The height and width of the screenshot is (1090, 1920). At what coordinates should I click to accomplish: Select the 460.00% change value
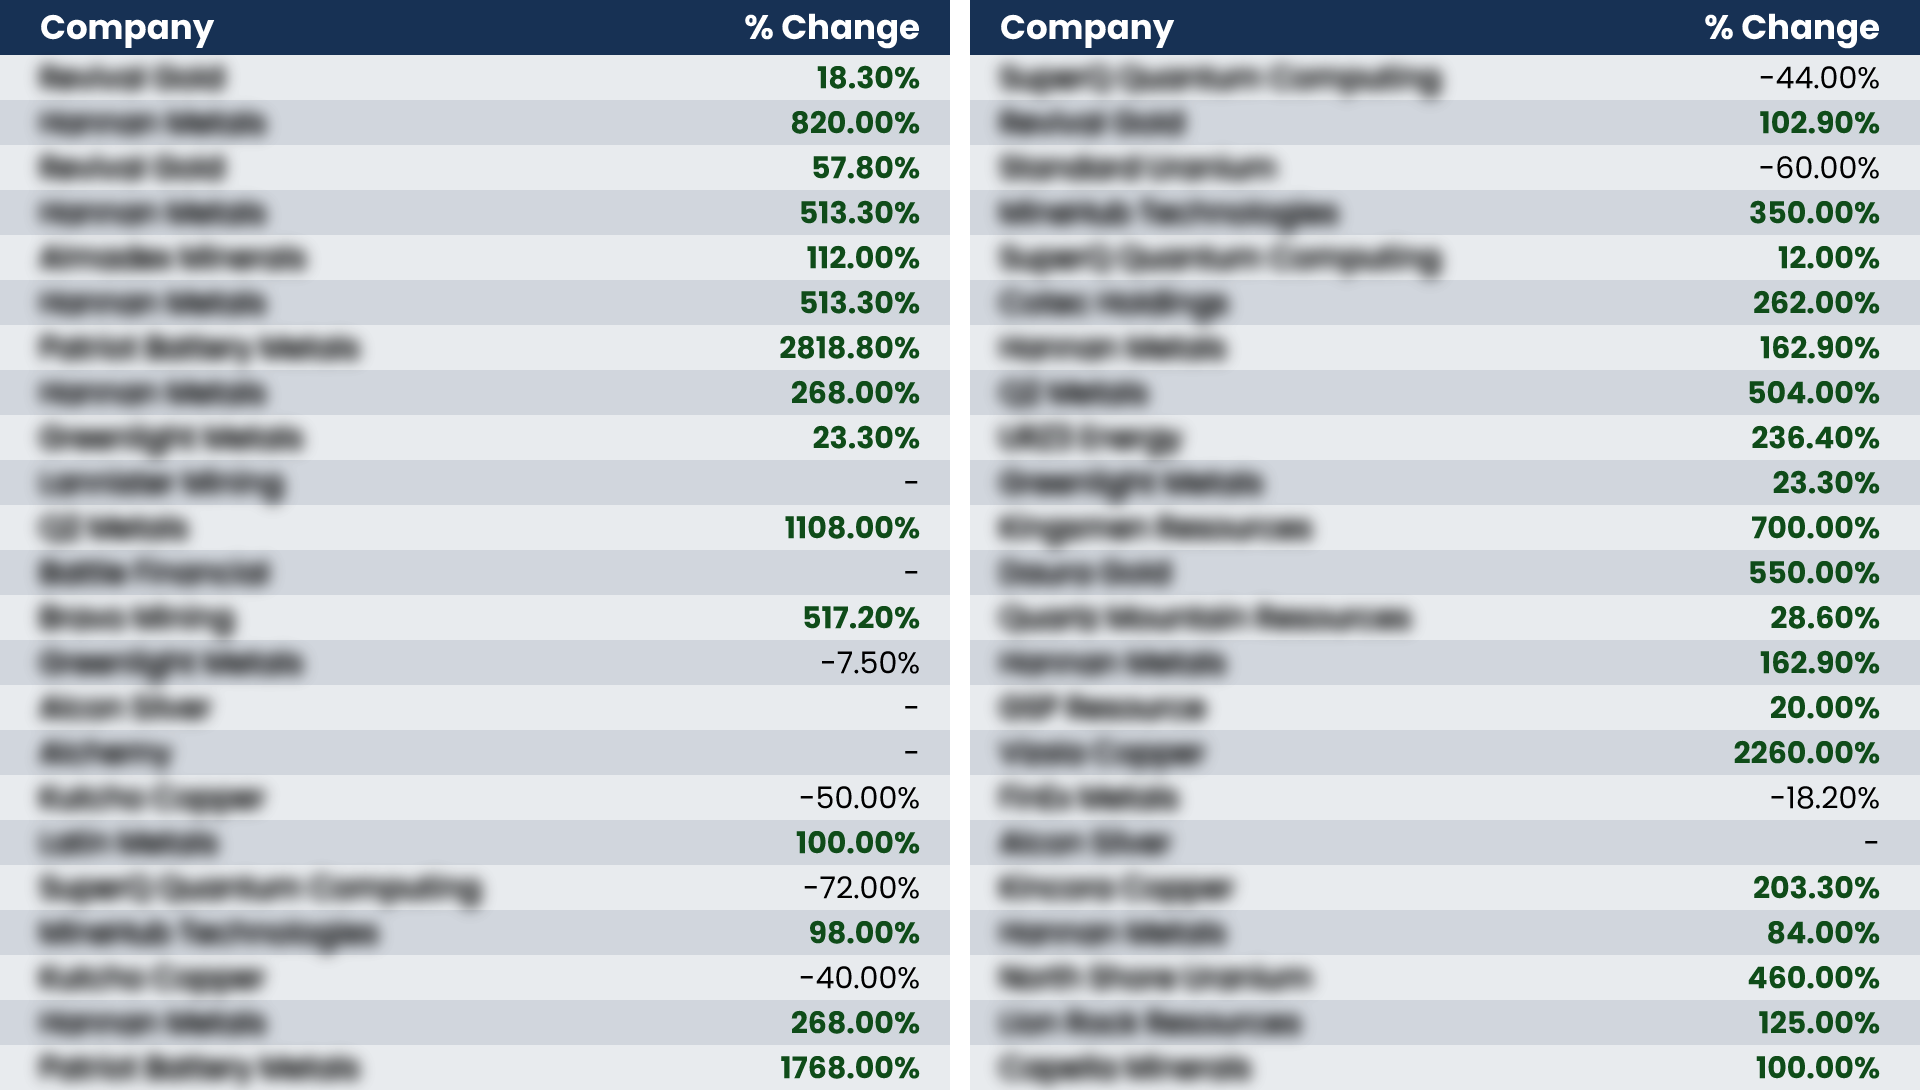1814,978
